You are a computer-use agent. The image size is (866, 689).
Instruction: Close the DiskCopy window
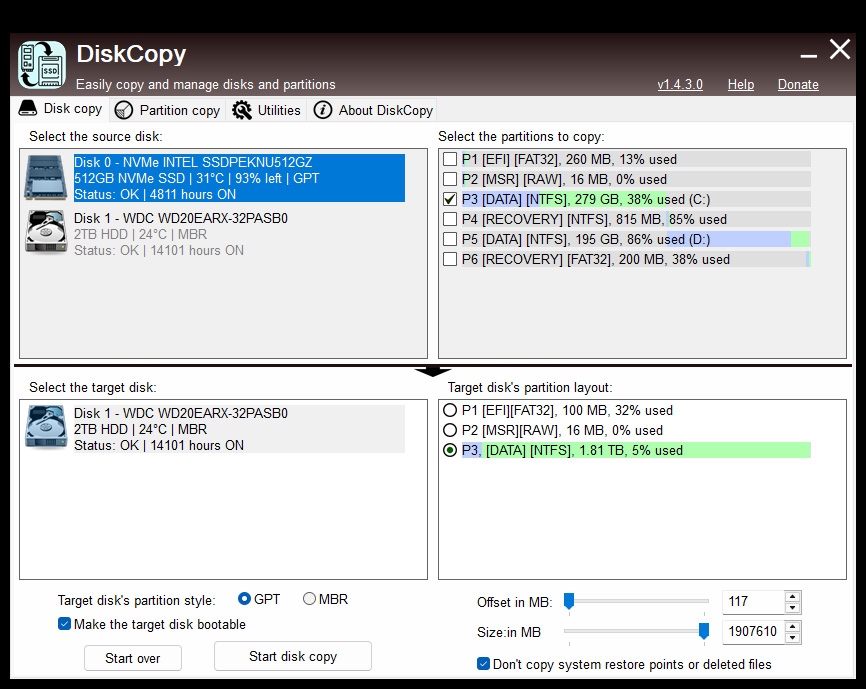(x=839, y=49)
